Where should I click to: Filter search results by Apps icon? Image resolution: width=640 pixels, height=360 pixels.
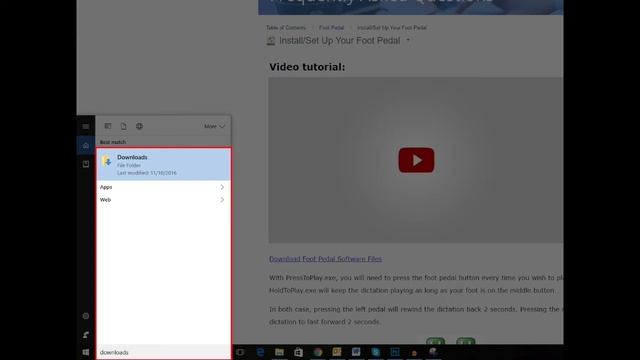(x=108, y=126)
